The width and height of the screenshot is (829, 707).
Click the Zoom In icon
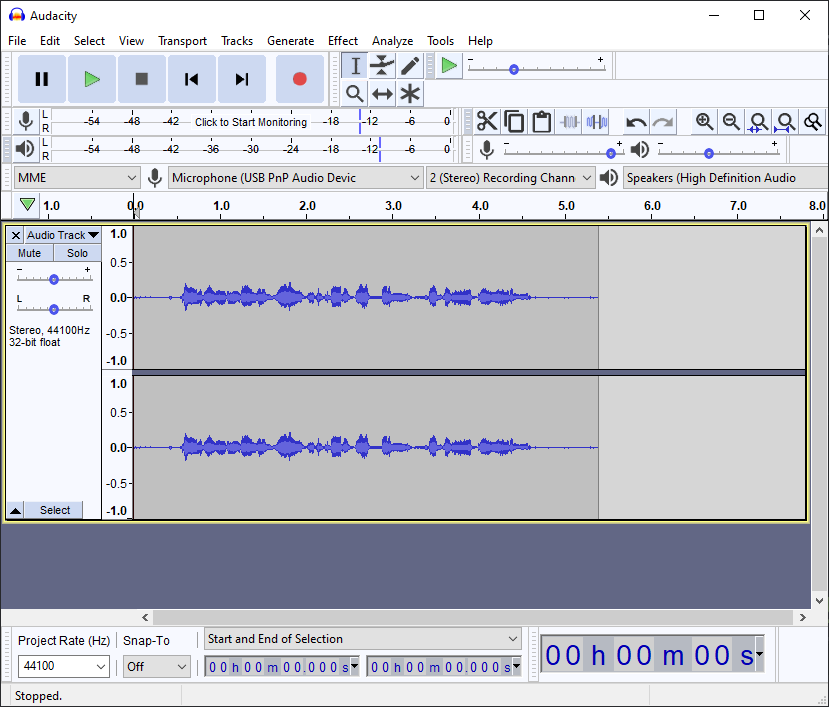click(704, 122)
